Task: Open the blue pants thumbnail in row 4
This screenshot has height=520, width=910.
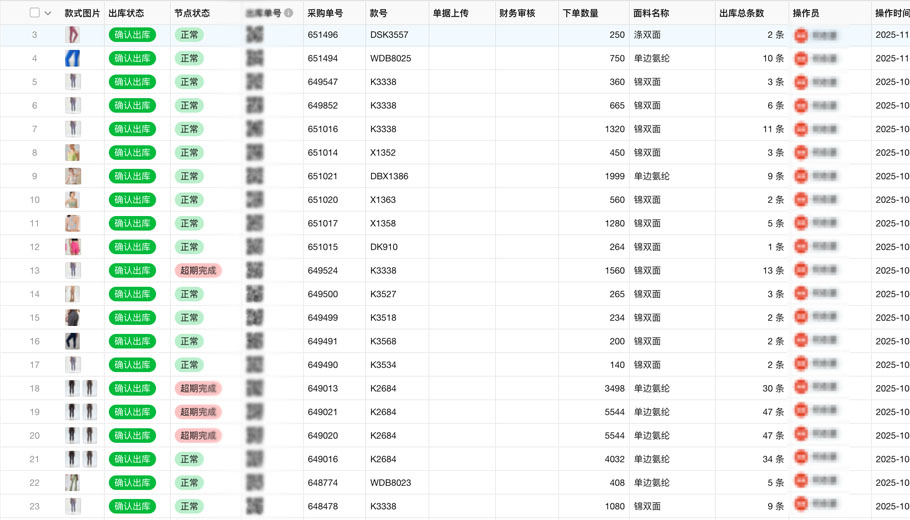Action: (73, 58)
